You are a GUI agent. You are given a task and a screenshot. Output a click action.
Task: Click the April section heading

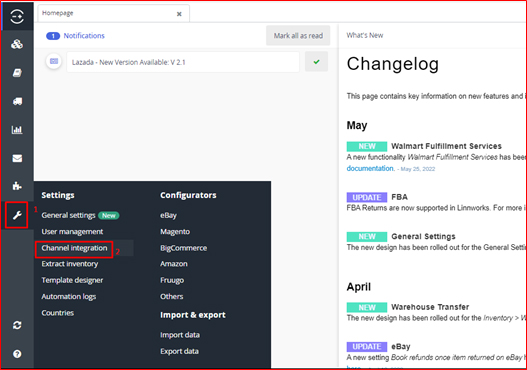click(359, 287)
